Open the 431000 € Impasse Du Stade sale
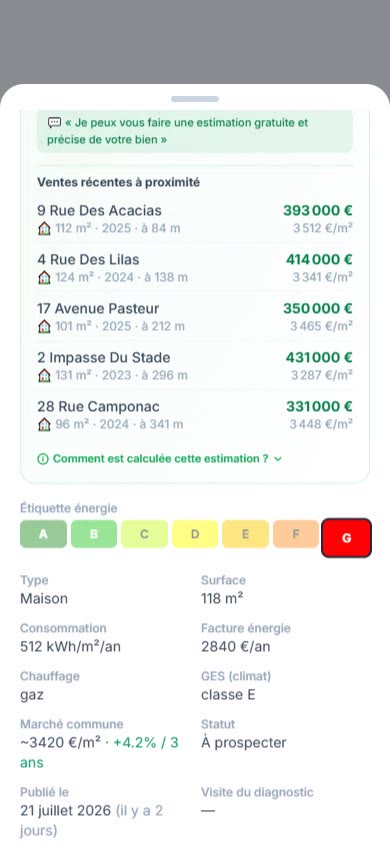Viewport: 390px width, 844px height. [195, 366]
